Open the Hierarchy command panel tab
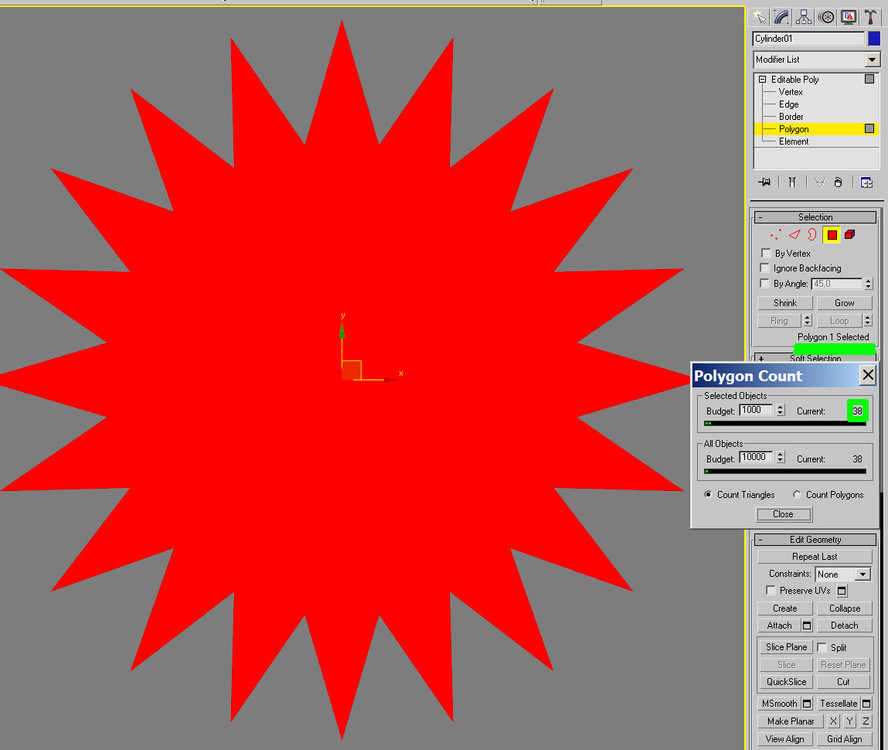This screenshot has height=750, width=888. (804, 17)
